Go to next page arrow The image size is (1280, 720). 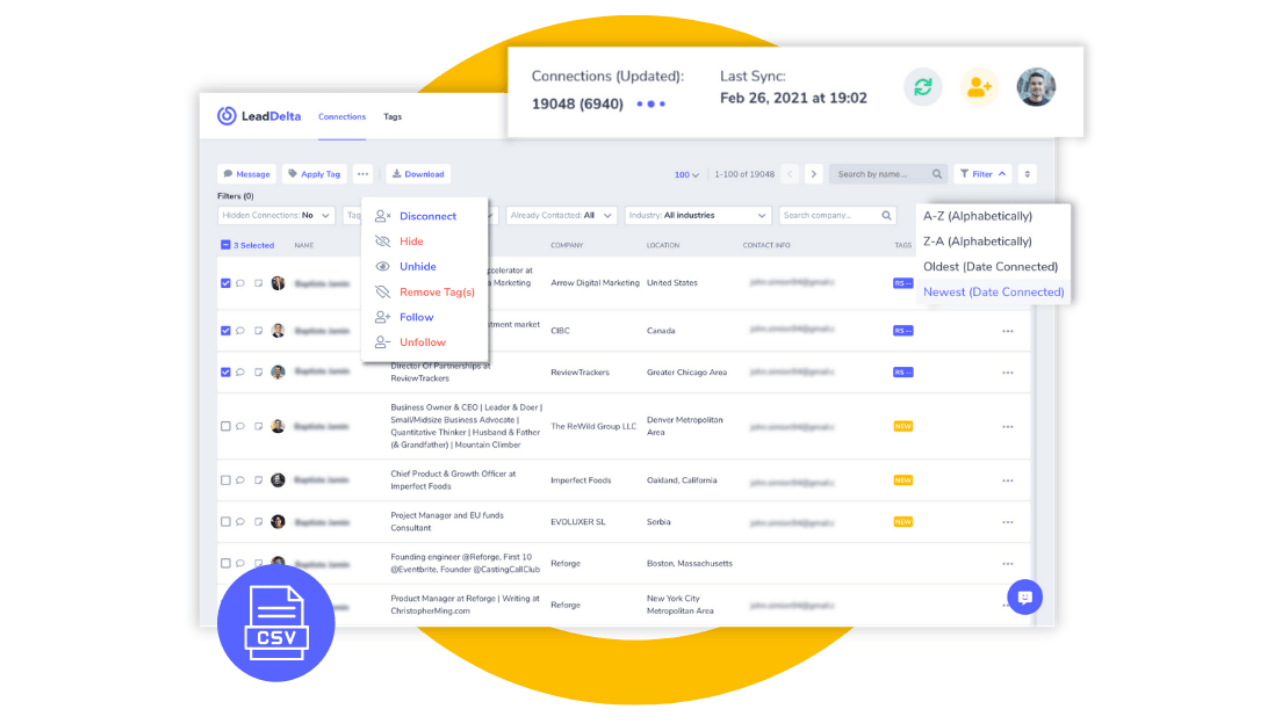814,174
